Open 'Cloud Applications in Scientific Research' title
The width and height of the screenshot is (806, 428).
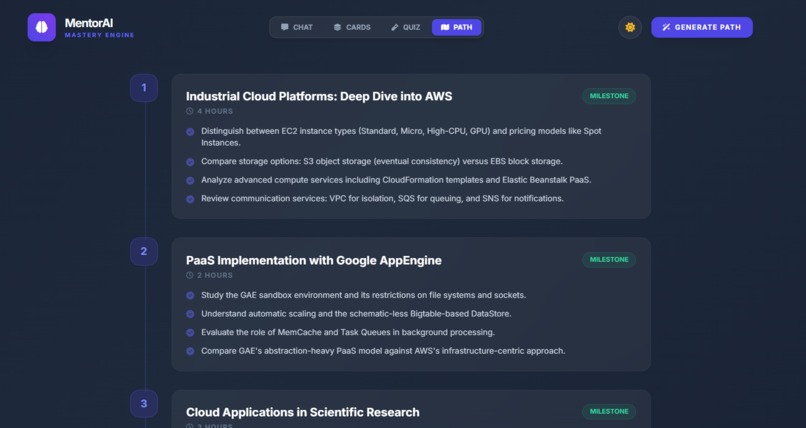302,413
